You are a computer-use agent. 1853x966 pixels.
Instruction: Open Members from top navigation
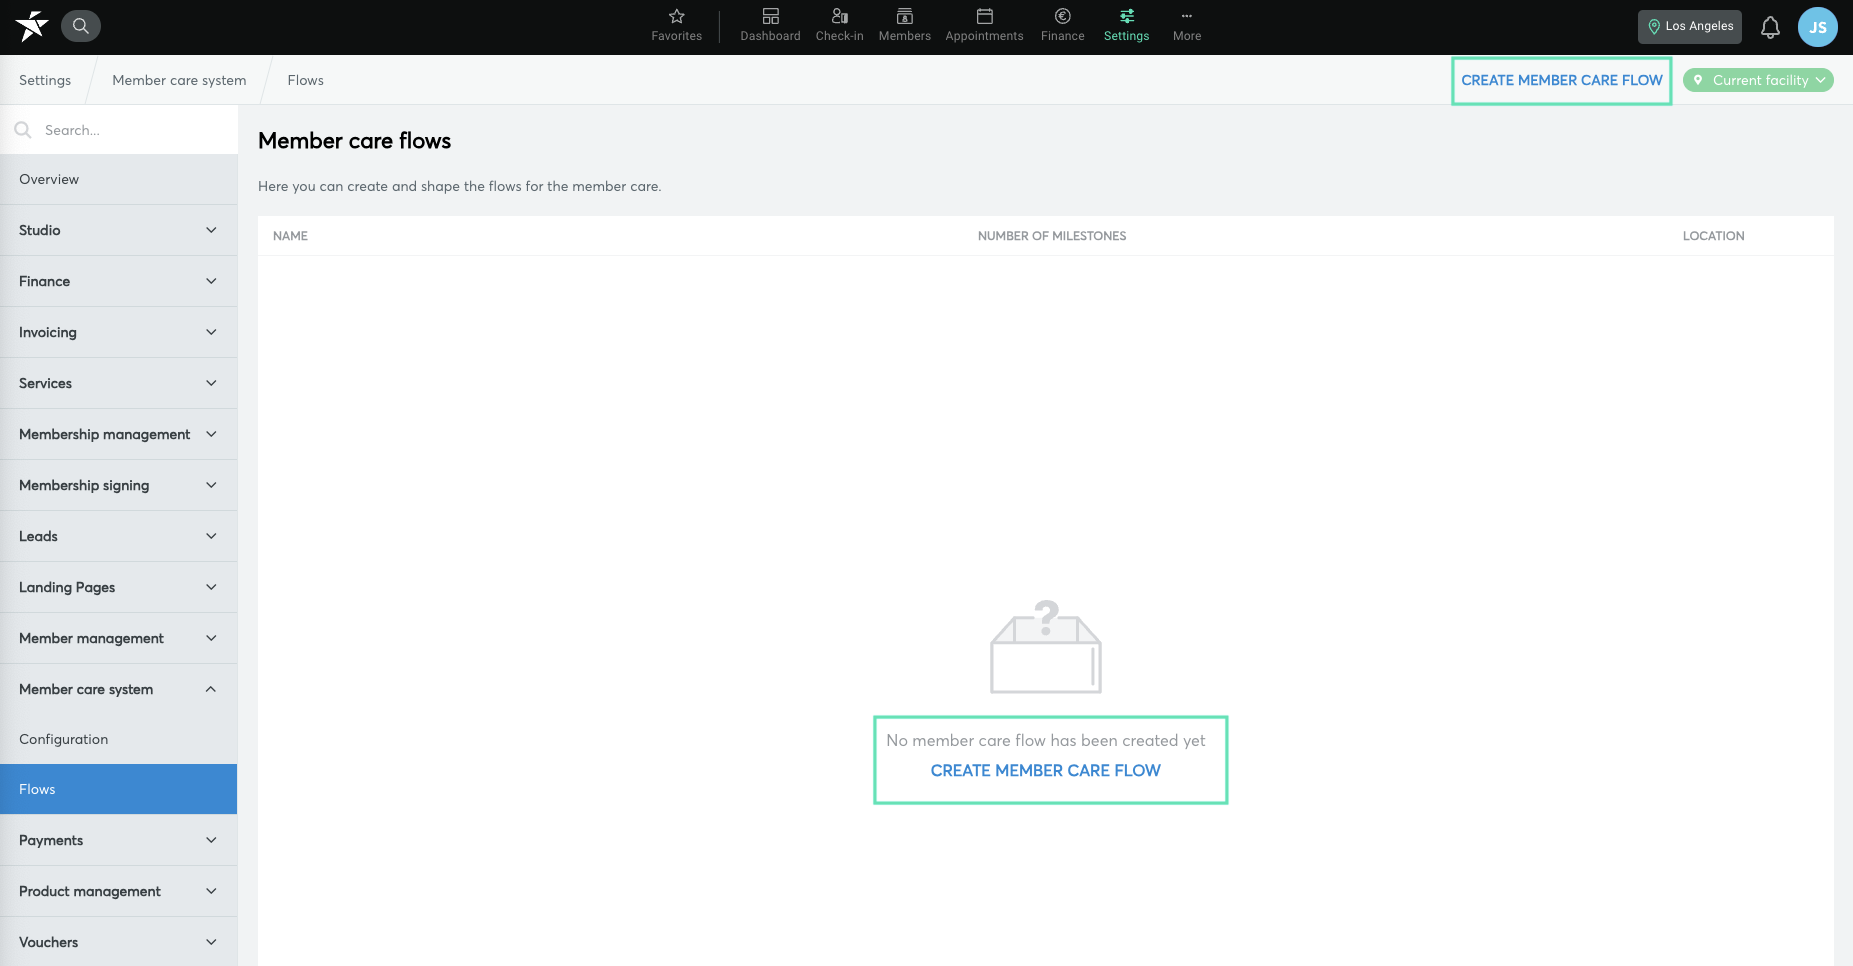coord(905,26)
